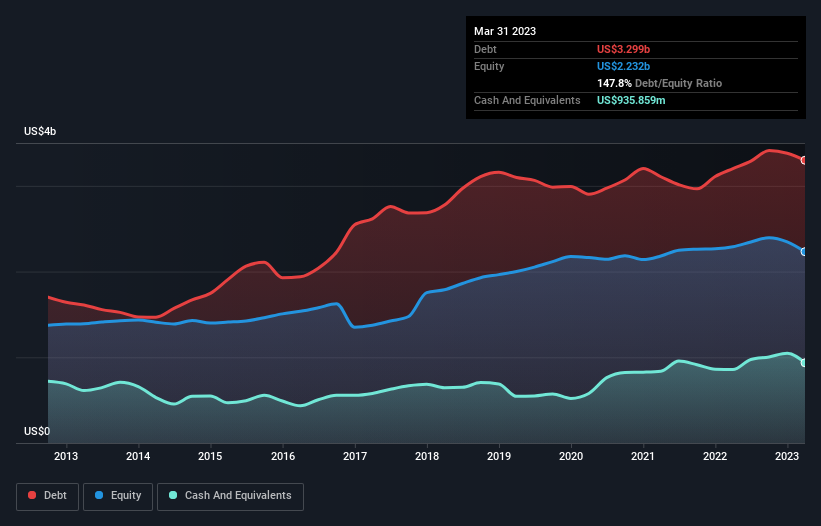Click the red dot in Debt legend
The height and width of the screenshot is (526, 821).
pyautogui.click(x=32, y=495)
